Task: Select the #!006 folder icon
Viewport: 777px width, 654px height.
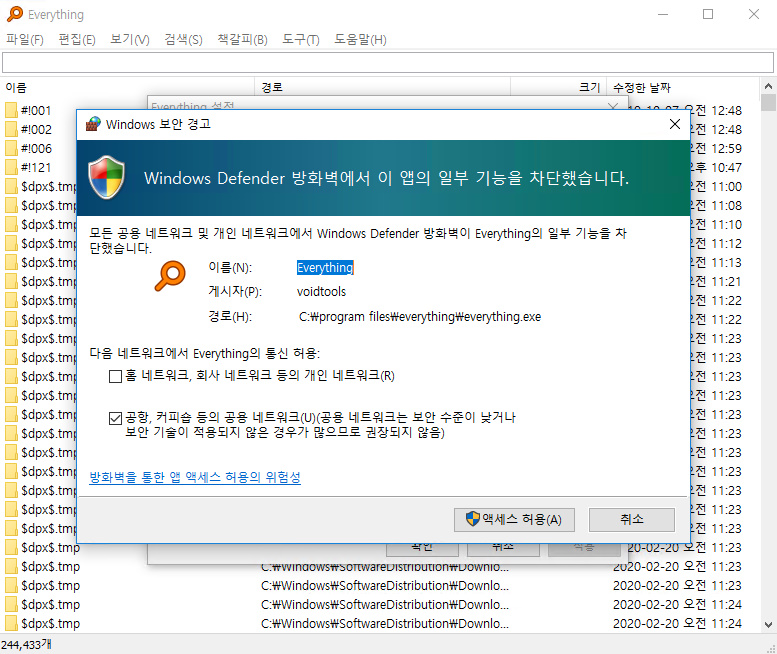Action: click(x=11, y=148)
